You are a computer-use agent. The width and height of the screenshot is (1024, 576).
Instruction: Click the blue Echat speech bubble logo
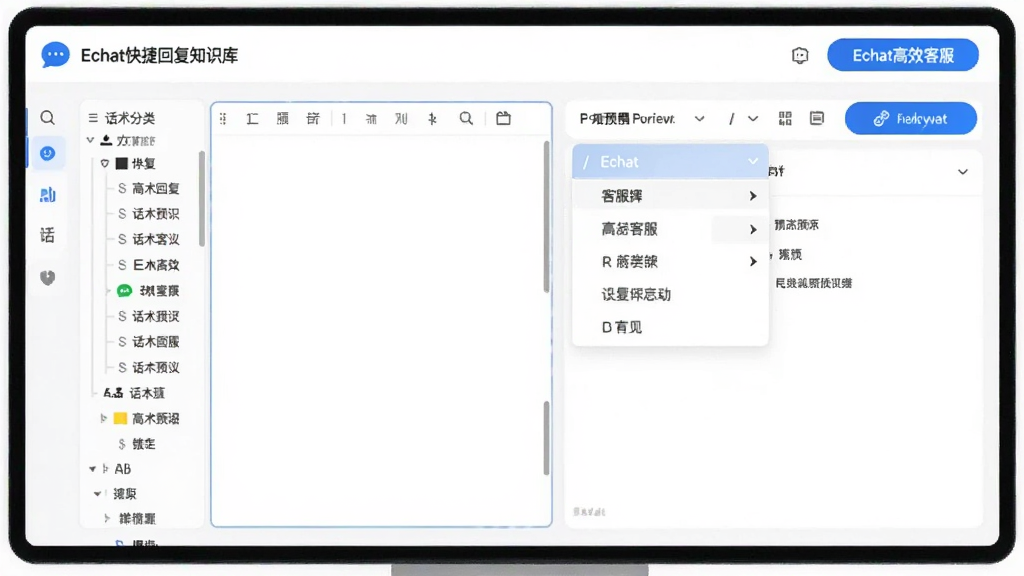[x=55, y=55]
